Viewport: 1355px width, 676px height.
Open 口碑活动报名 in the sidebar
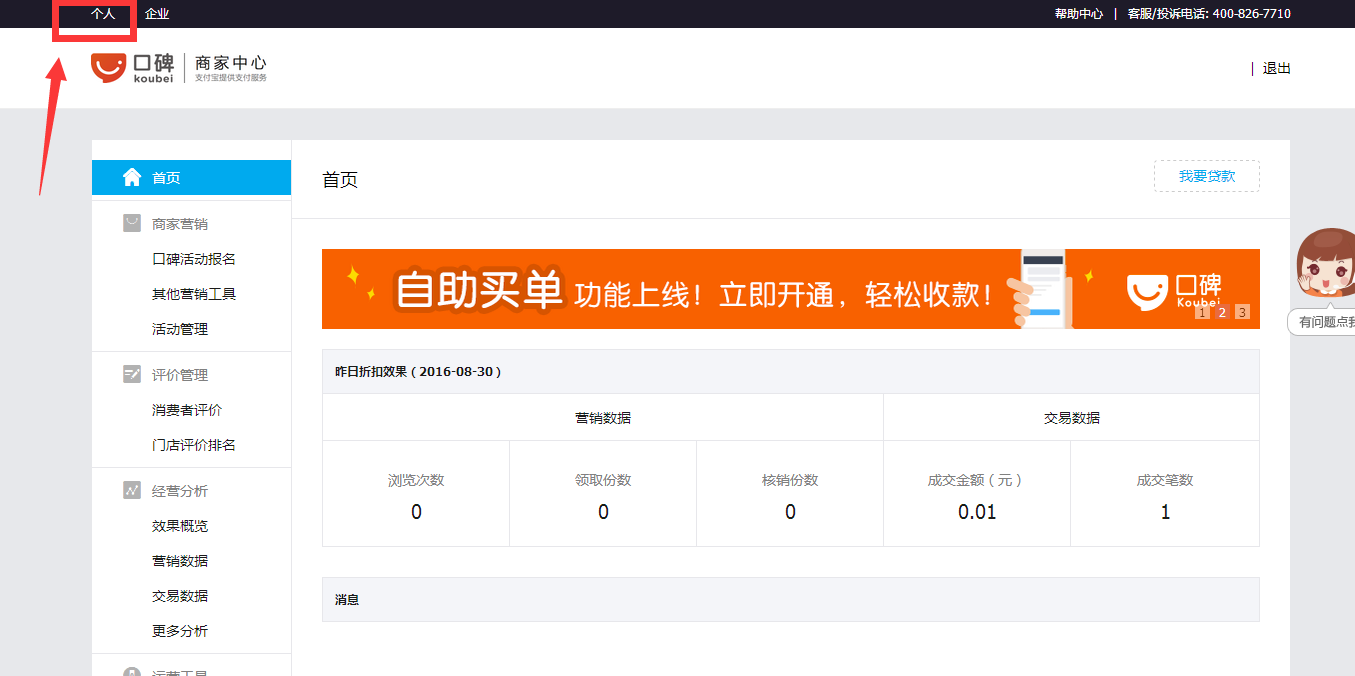point(194,259)
